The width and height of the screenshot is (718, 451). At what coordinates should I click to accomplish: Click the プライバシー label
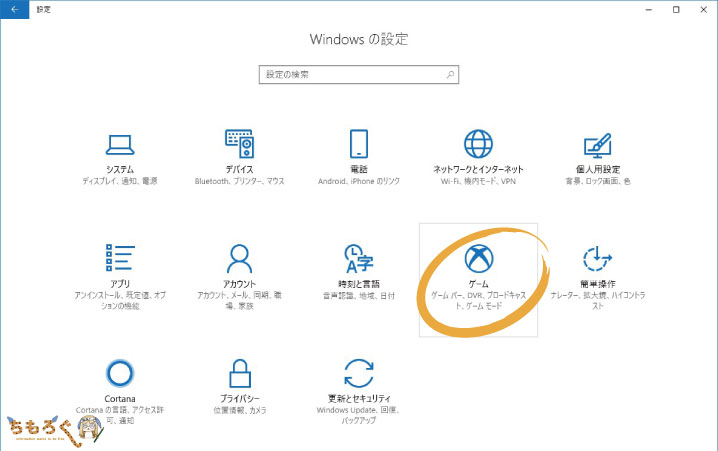coord(239,399)
